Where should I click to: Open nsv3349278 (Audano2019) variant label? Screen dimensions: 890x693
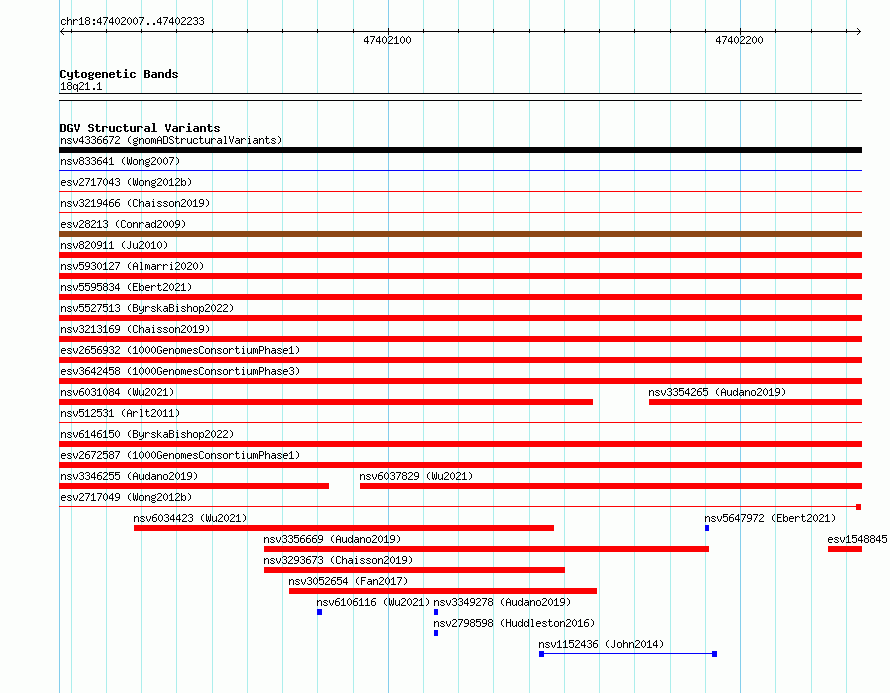point(502,602)
